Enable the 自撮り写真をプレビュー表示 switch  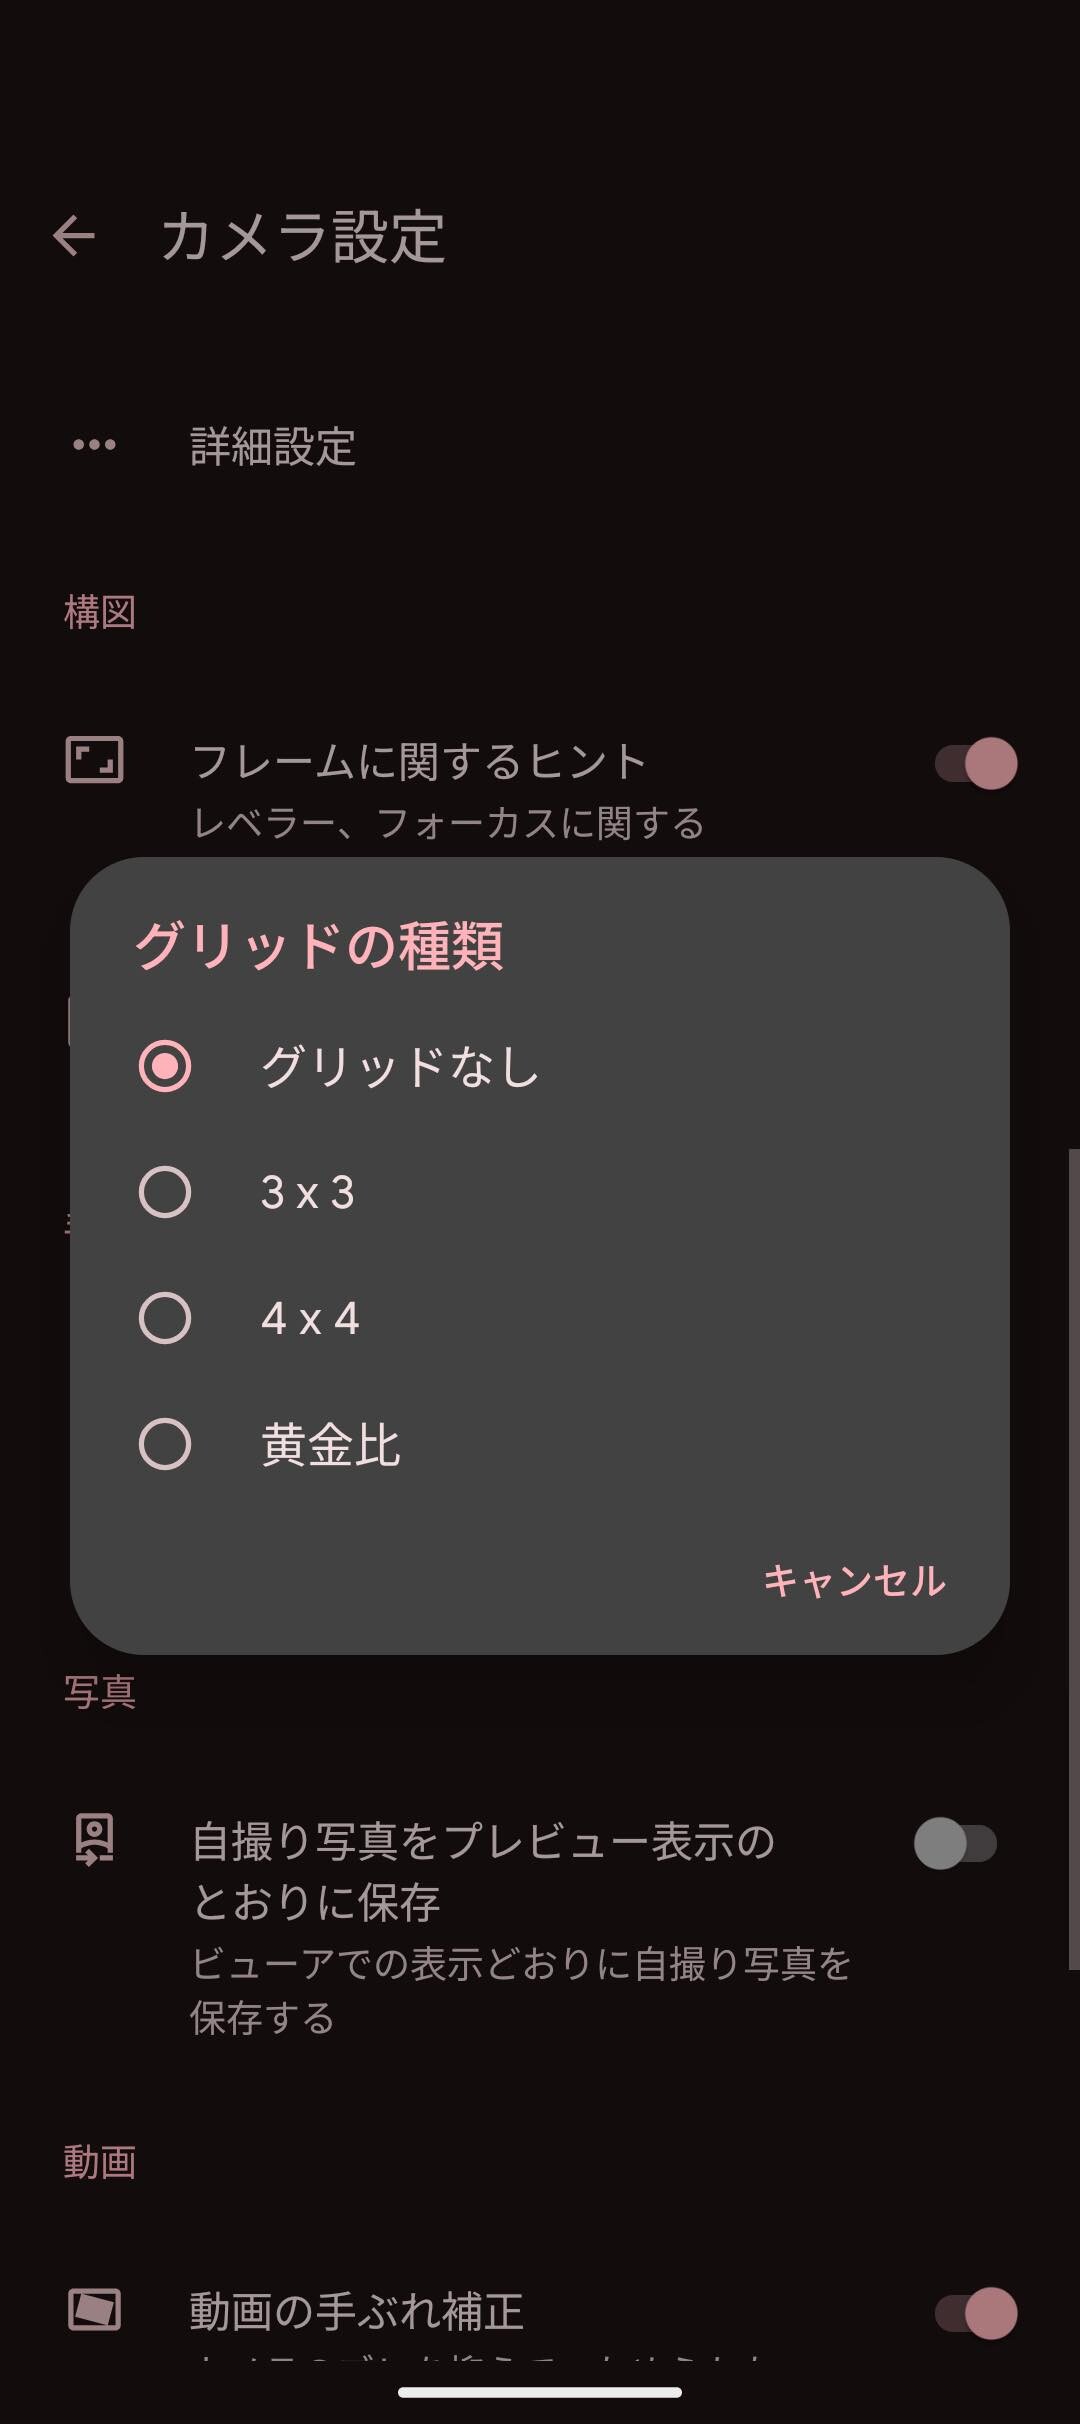(956, 1844)
